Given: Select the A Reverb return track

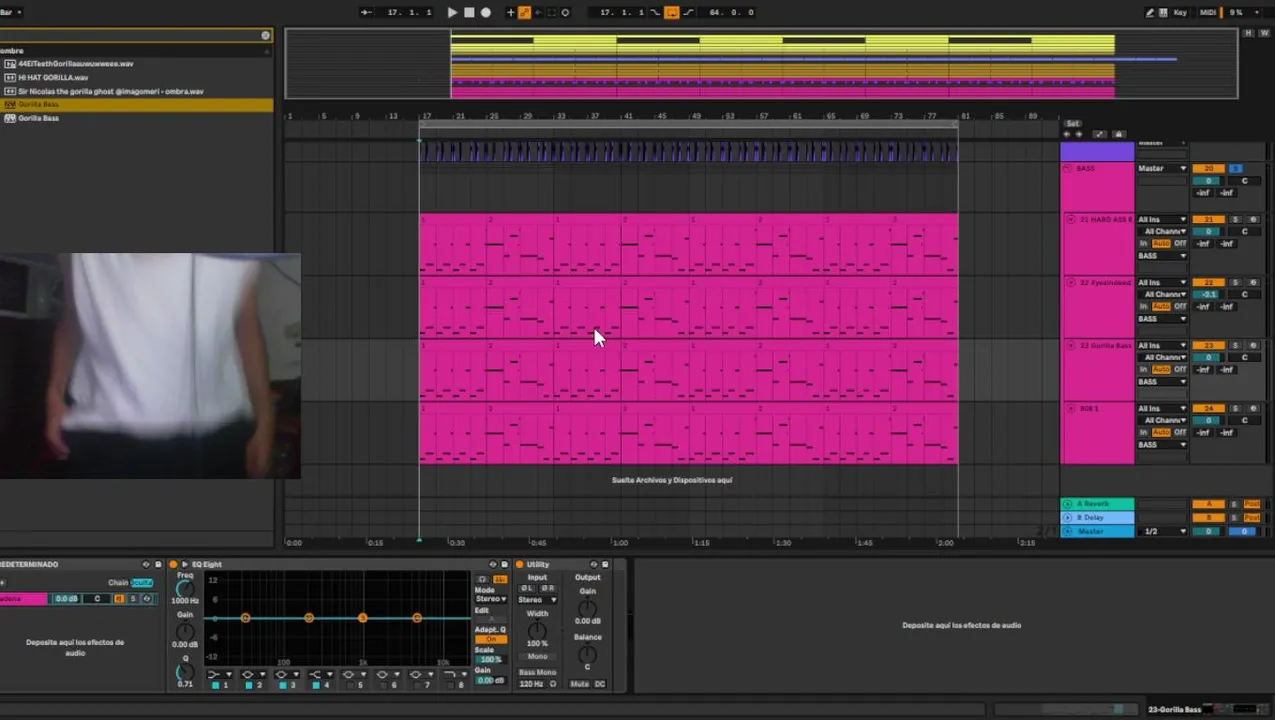Looking at the screenshot, I should tap(1098, 504).
